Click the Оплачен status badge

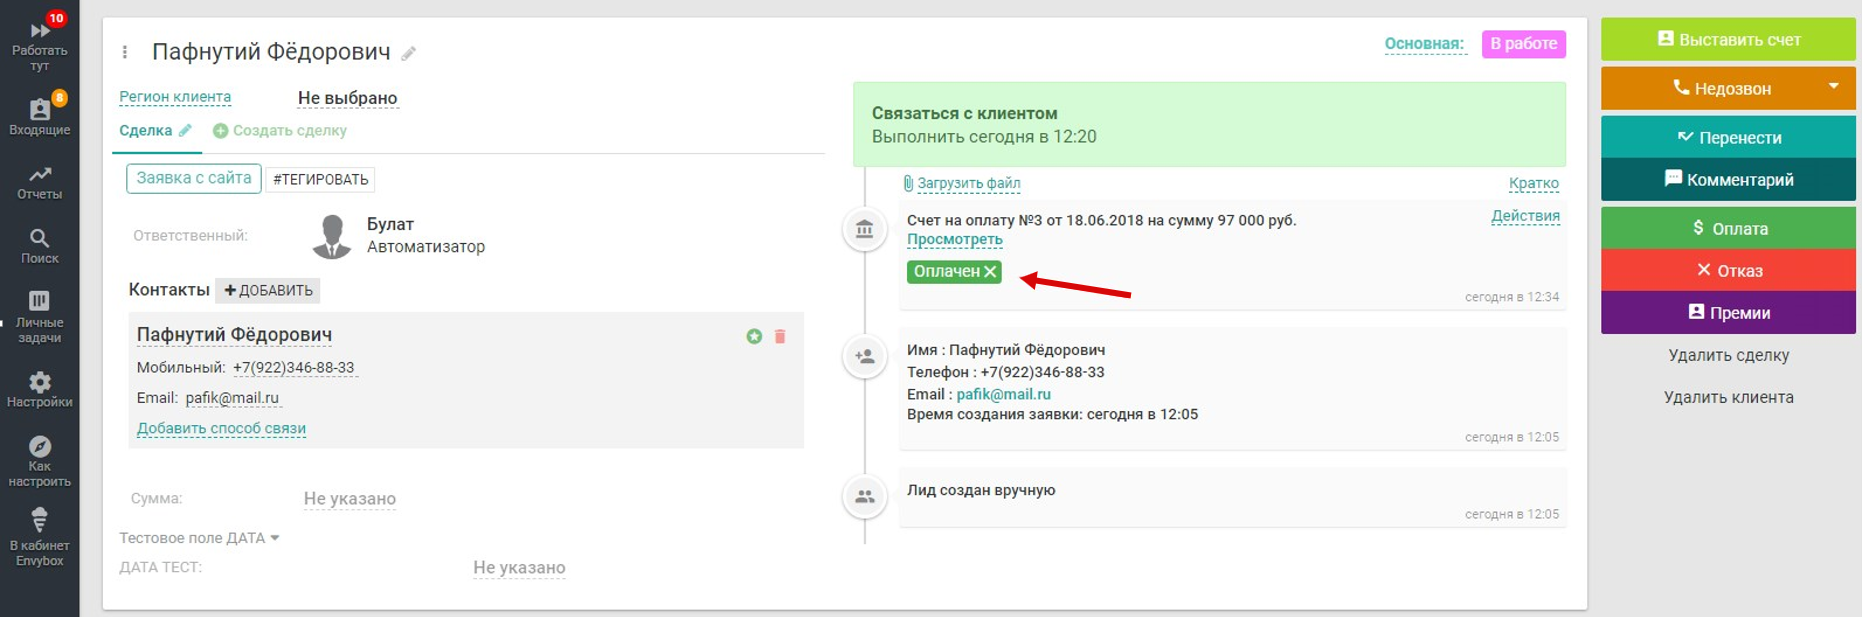[954, 271]
